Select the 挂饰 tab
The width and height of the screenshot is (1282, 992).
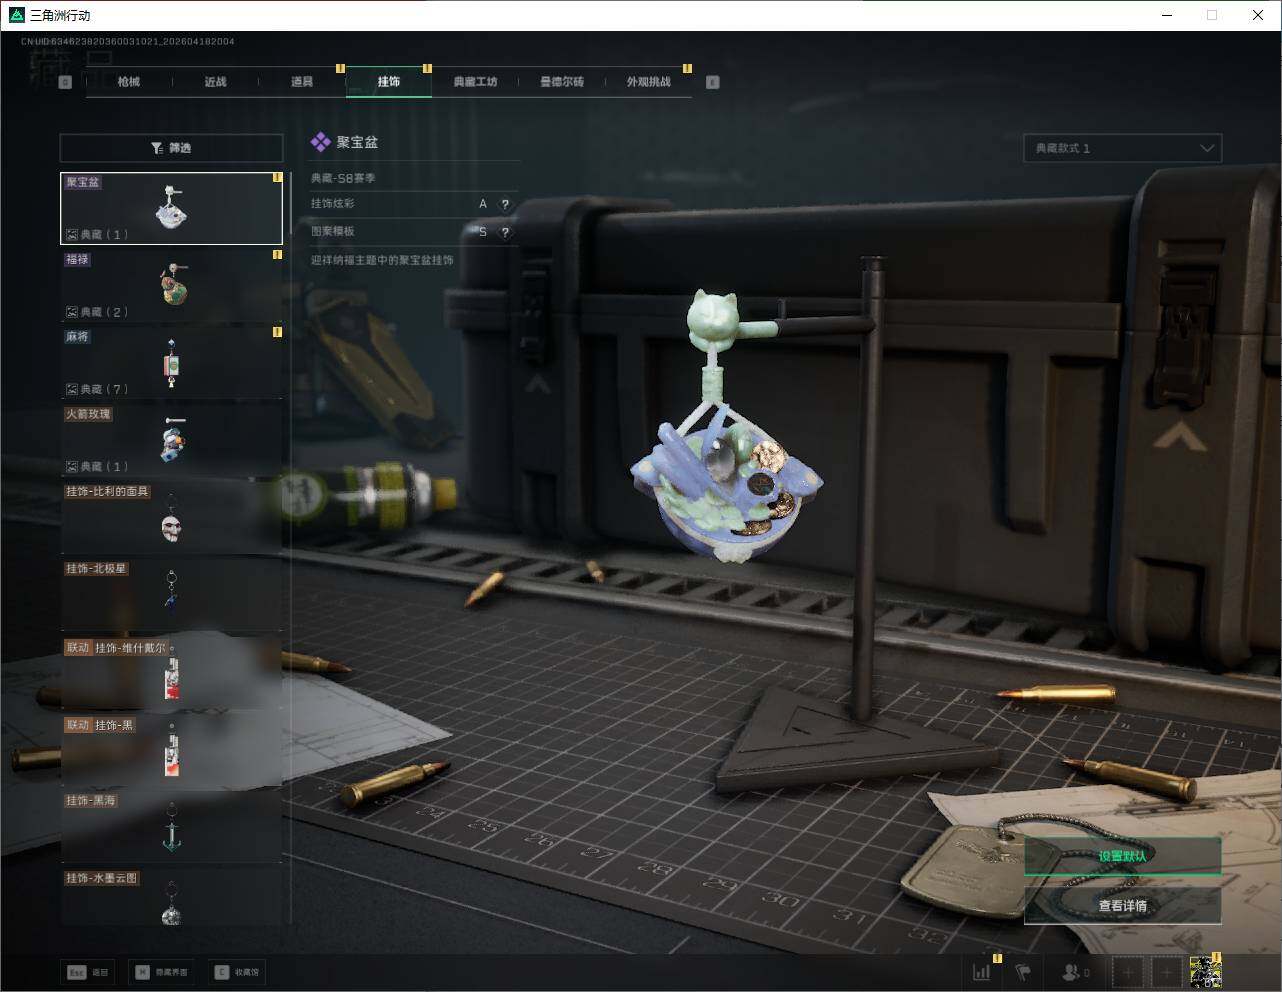[389, 82]
